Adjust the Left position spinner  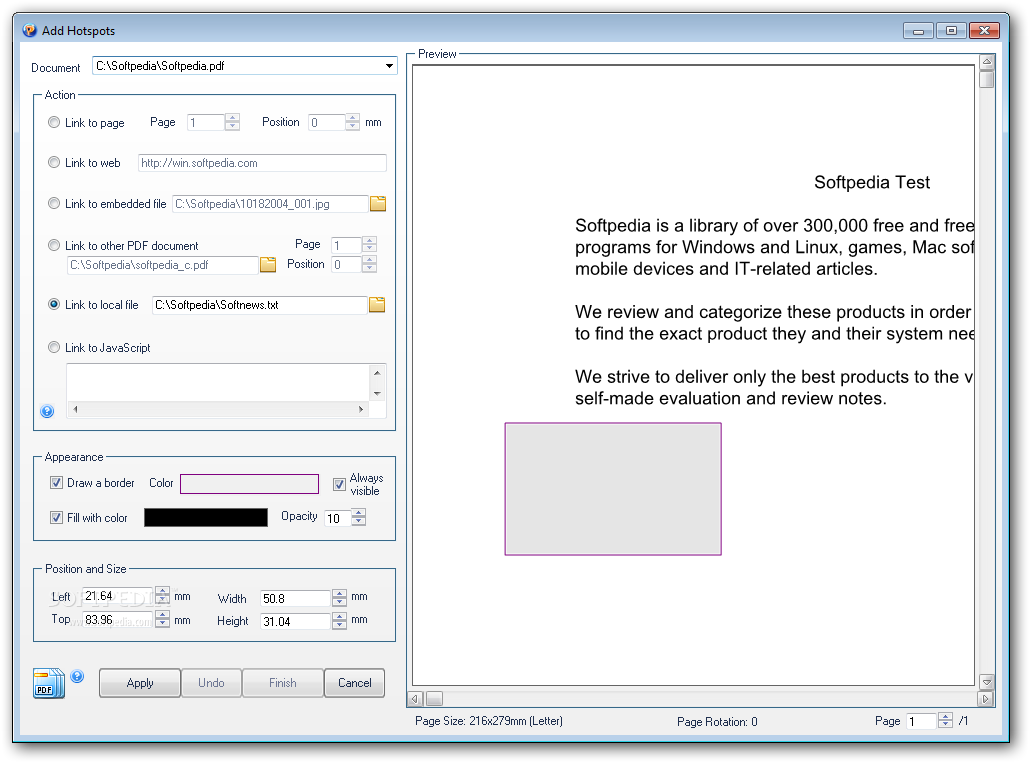pos(163,596)
